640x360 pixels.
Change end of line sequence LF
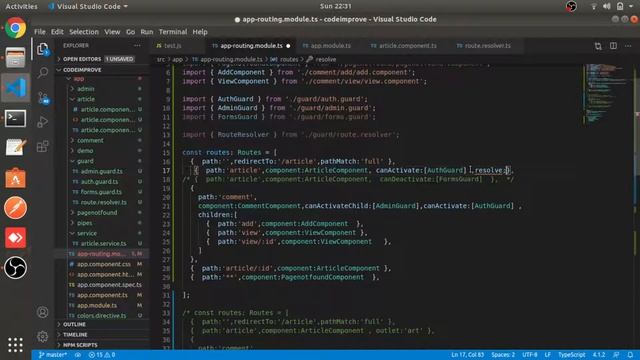(547, 355)
